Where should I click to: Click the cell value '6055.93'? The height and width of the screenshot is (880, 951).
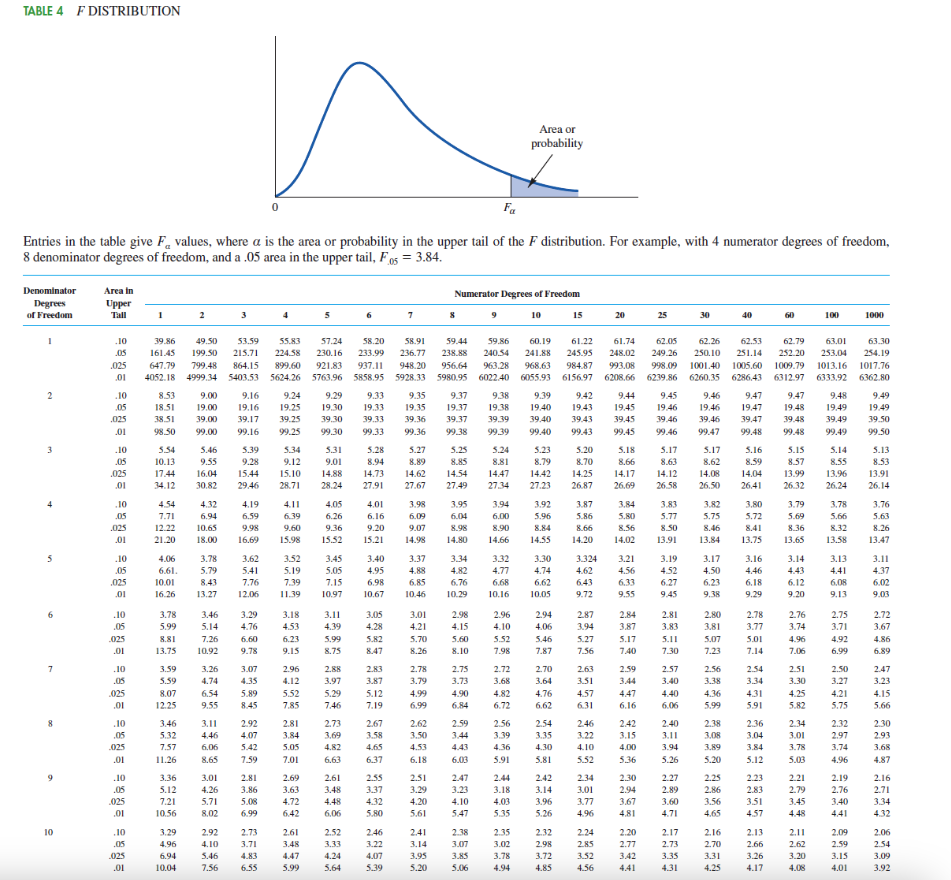point(536,377)
